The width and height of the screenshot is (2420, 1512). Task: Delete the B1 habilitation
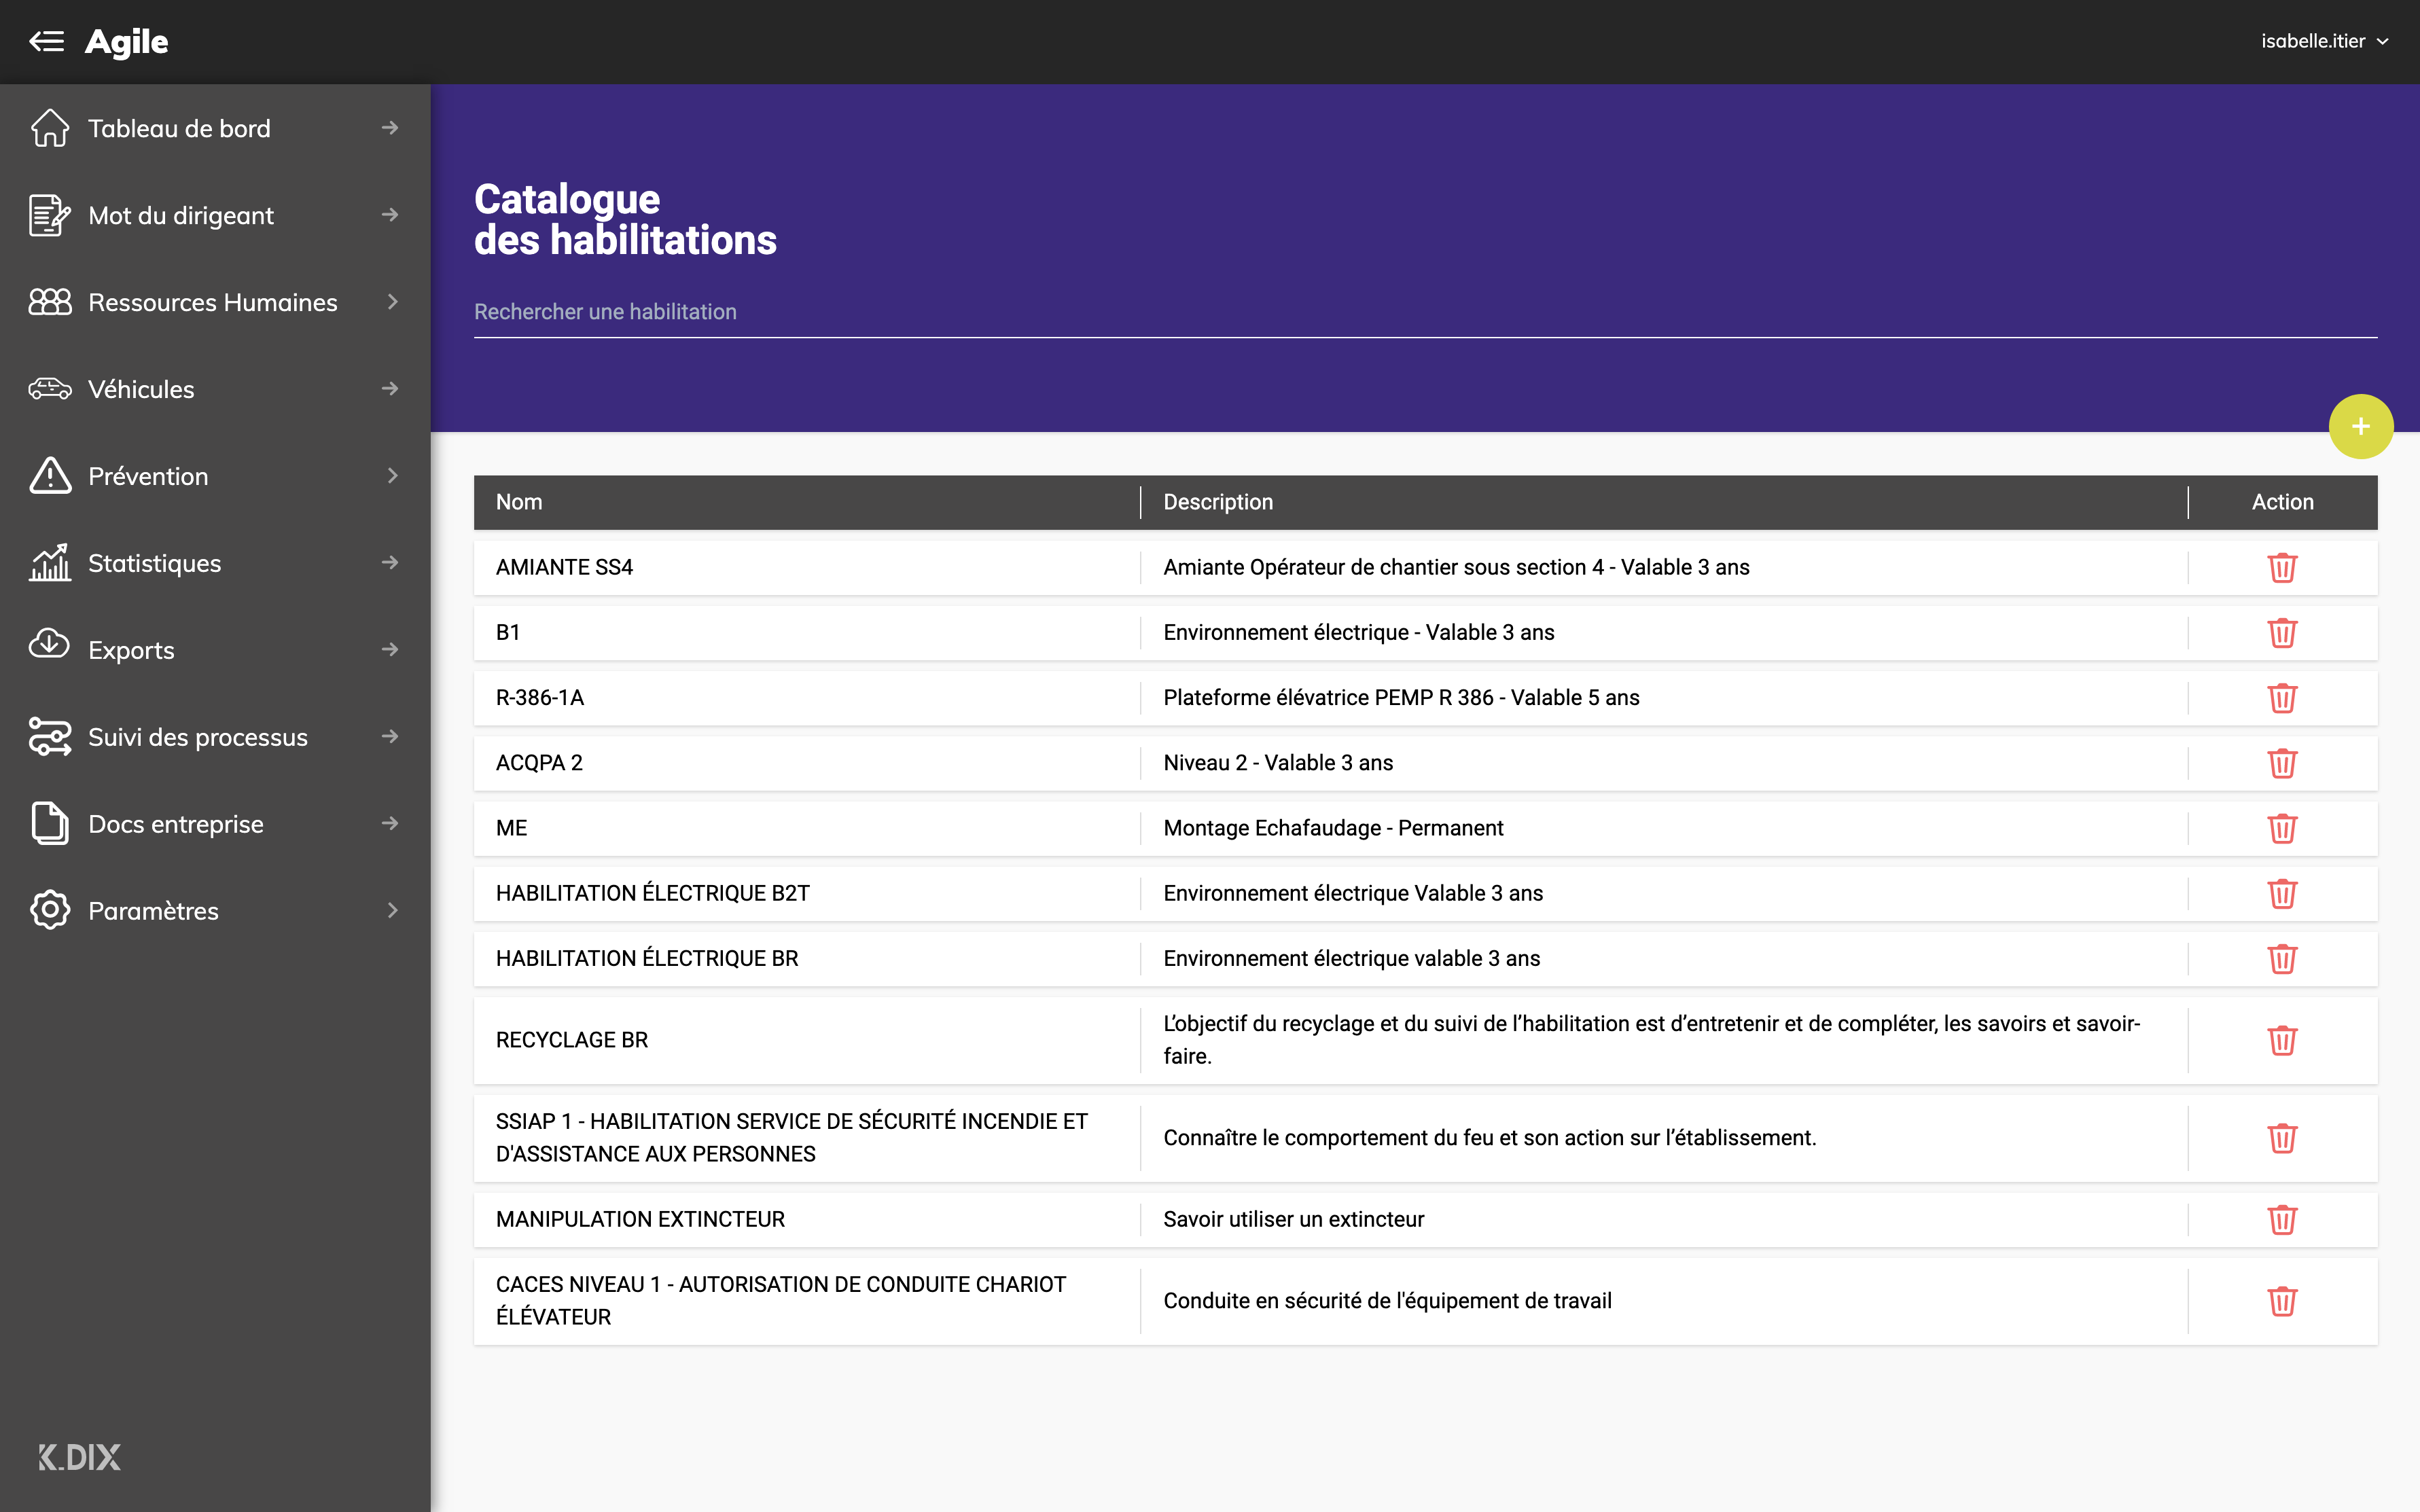pos(2282,632)
